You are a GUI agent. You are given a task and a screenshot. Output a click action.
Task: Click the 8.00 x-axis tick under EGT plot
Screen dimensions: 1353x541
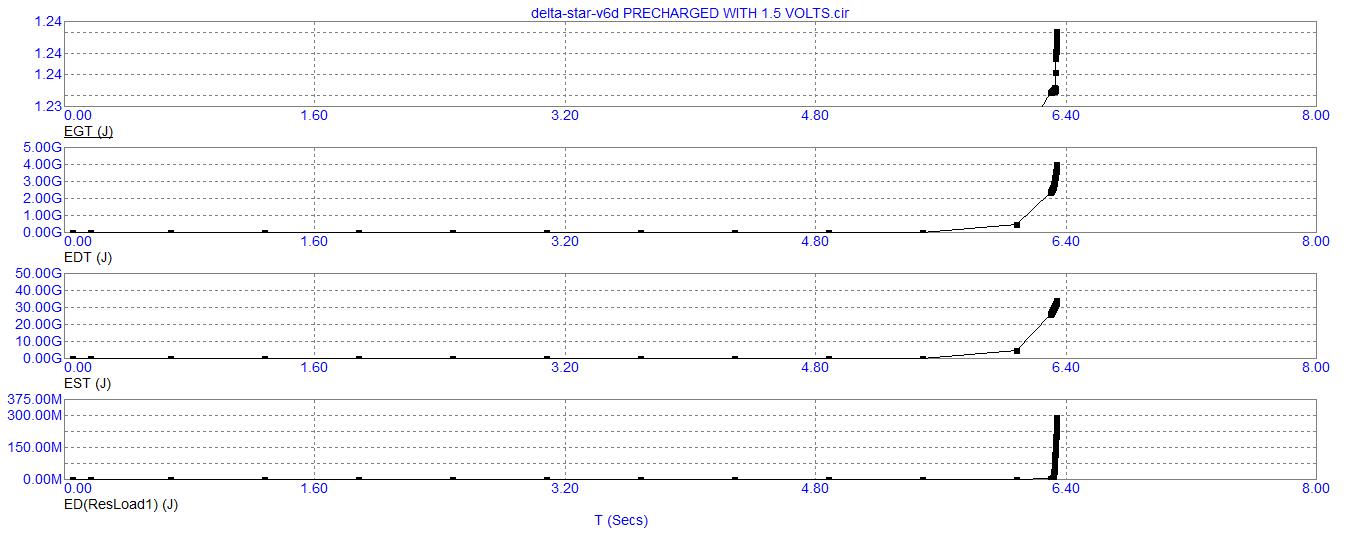1316,115
